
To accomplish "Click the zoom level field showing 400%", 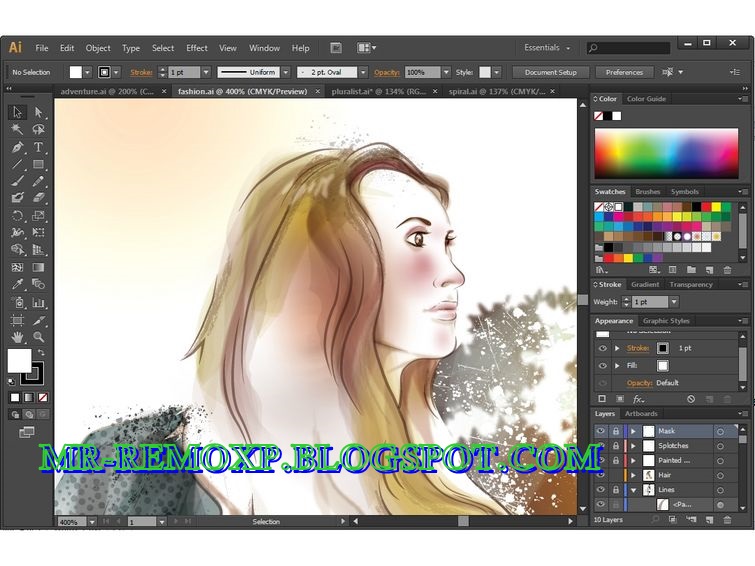I will pyautogui.click(x=71, y=522).
